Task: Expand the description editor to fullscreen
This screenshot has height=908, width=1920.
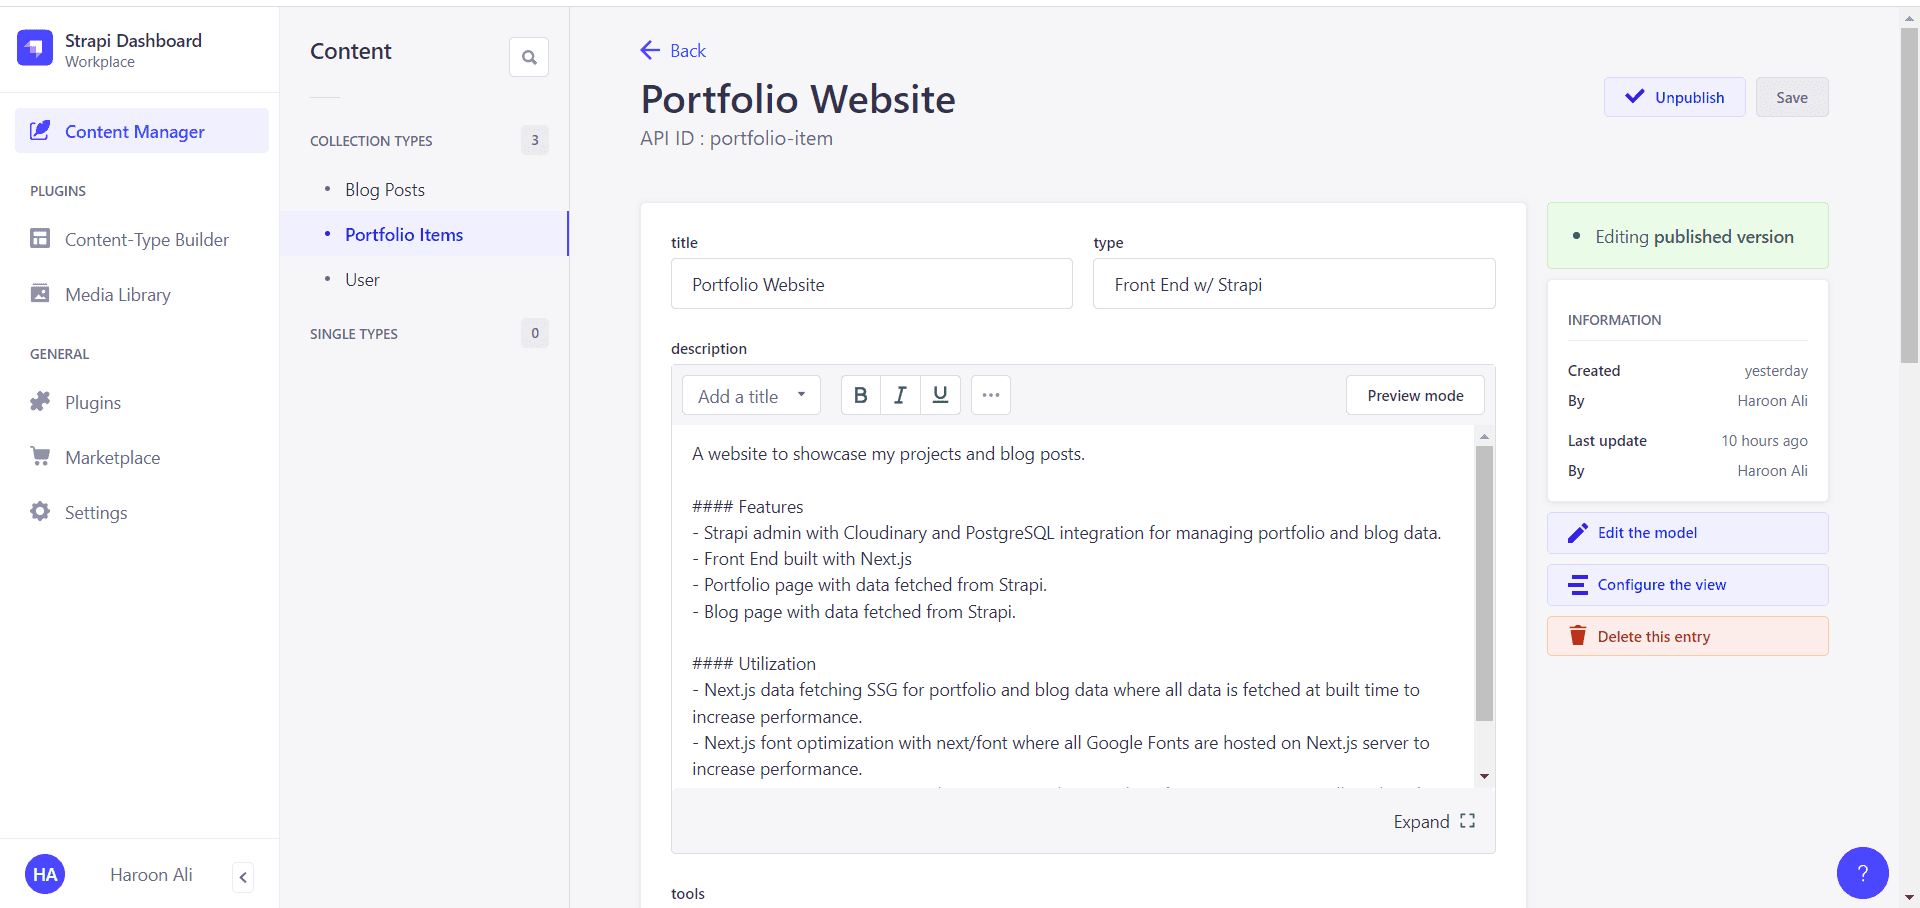Action: 1434,821
